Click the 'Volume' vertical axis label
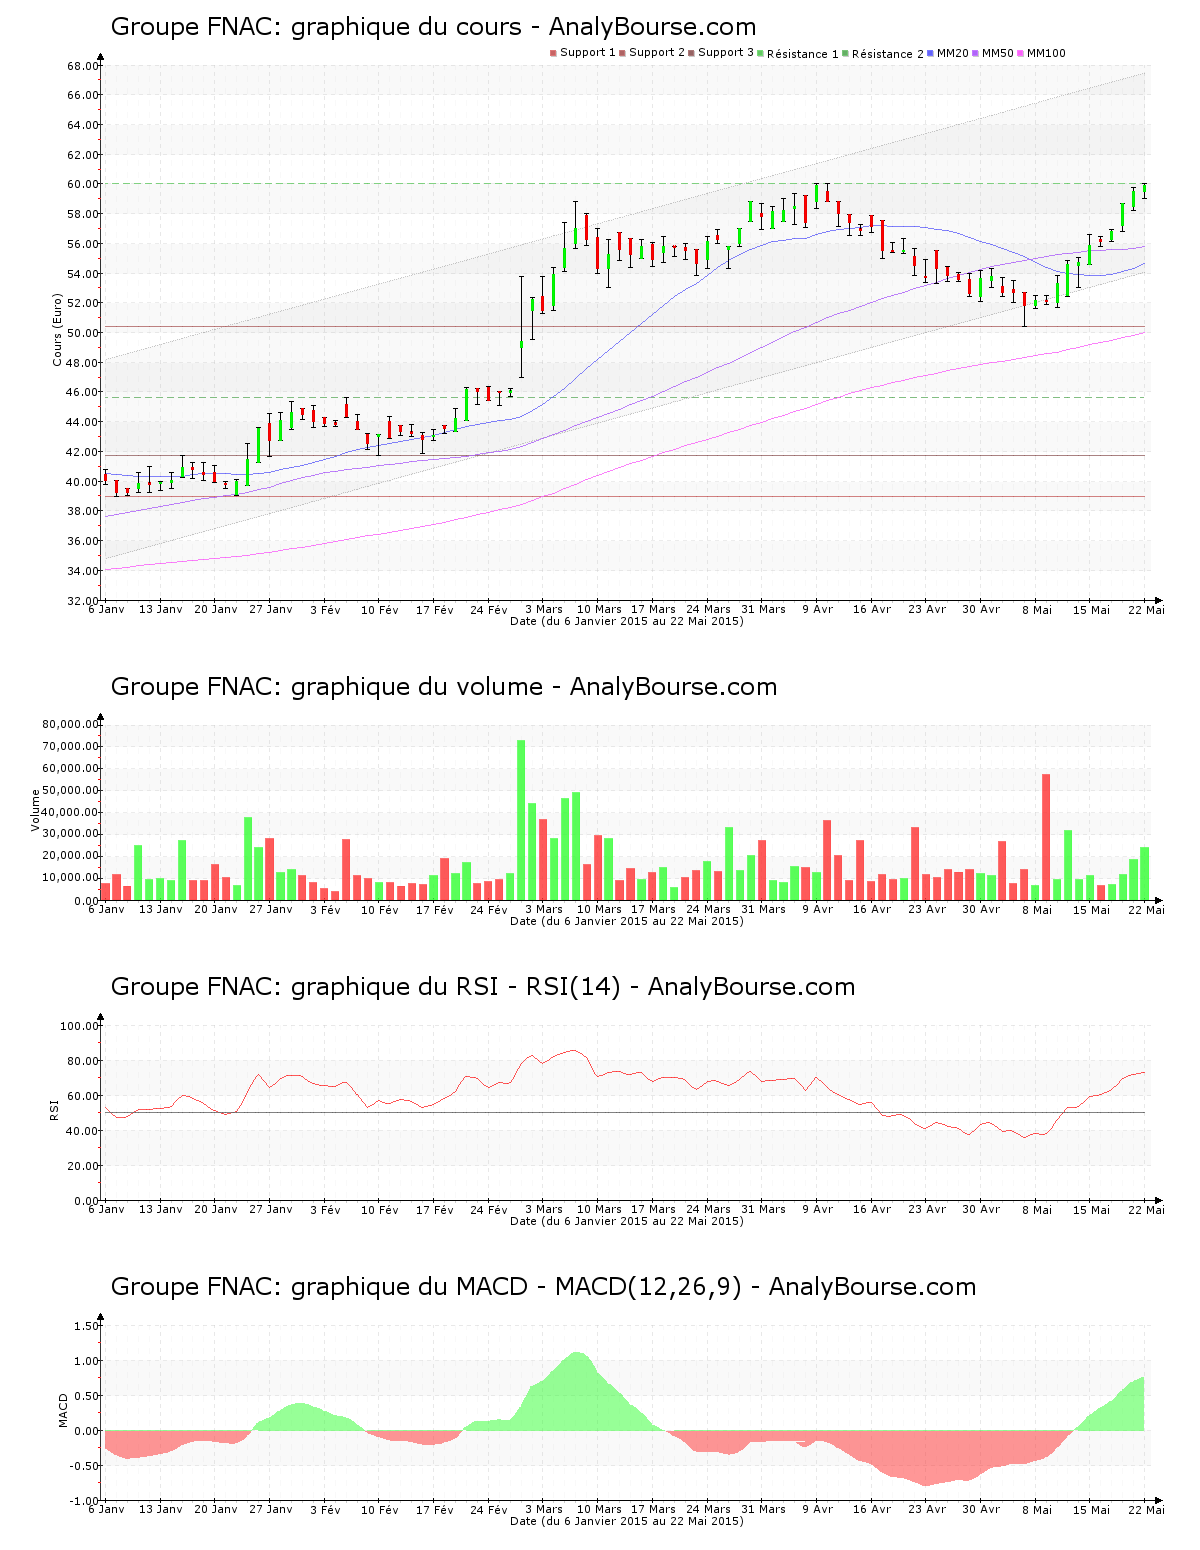Image resolution: width=1200 pixels, height=1550 pixels. pyautogui.click(x=36, y=810)
